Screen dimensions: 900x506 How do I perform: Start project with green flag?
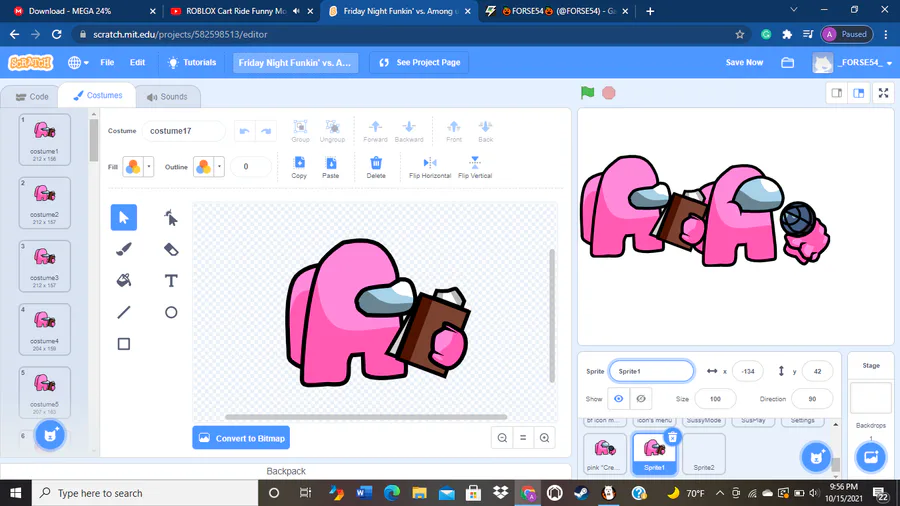point(587,93)
